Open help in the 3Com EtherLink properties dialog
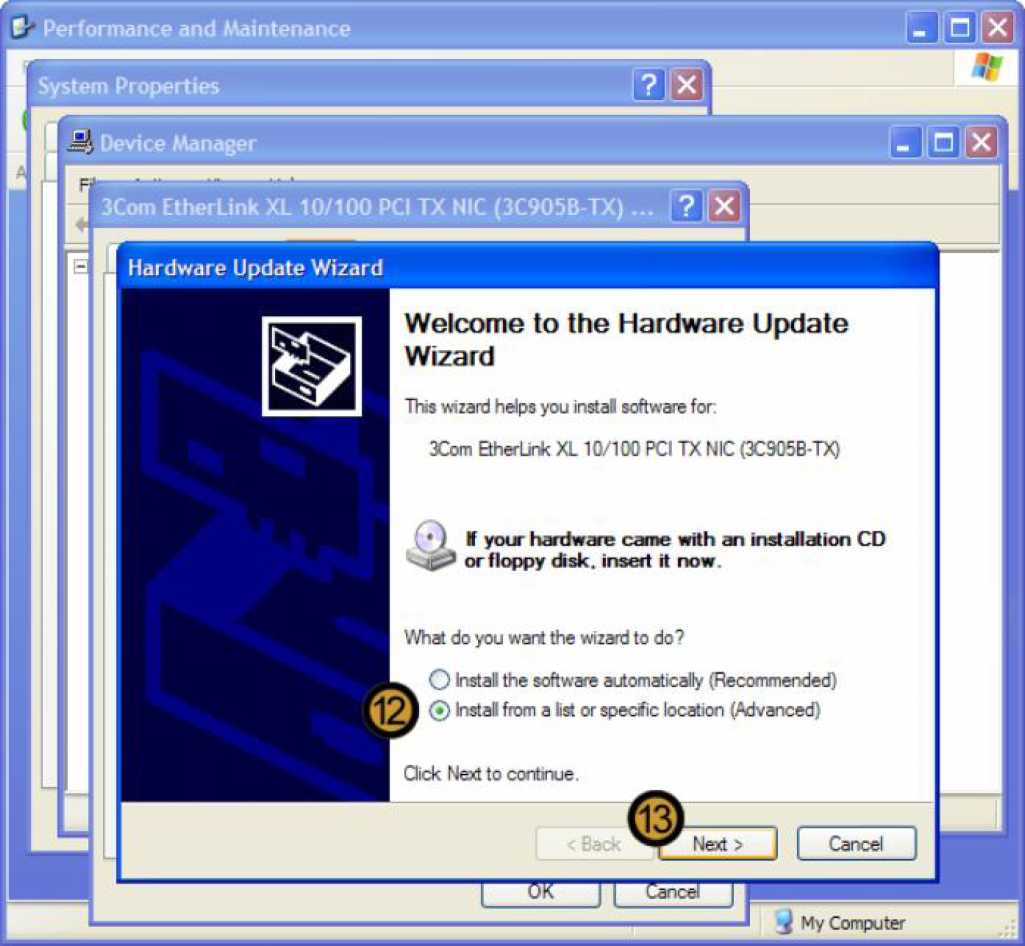1025x946 pixels. pyautogui.click(x=686, y=207)
